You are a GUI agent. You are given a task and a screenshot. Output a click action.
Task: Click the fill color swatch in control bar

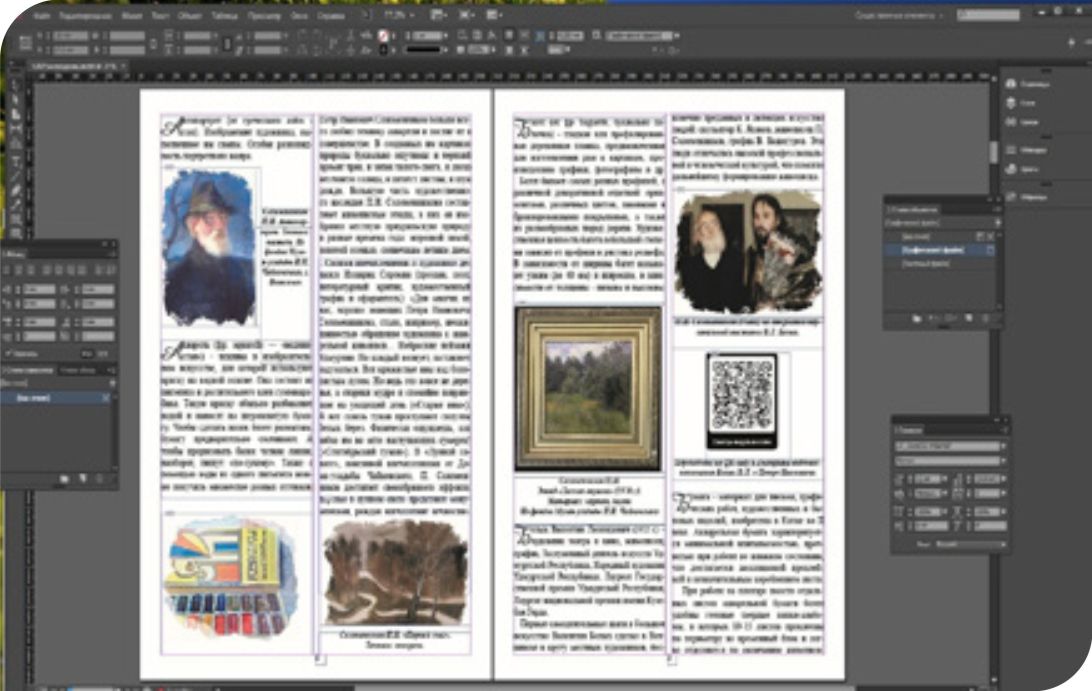381,35
